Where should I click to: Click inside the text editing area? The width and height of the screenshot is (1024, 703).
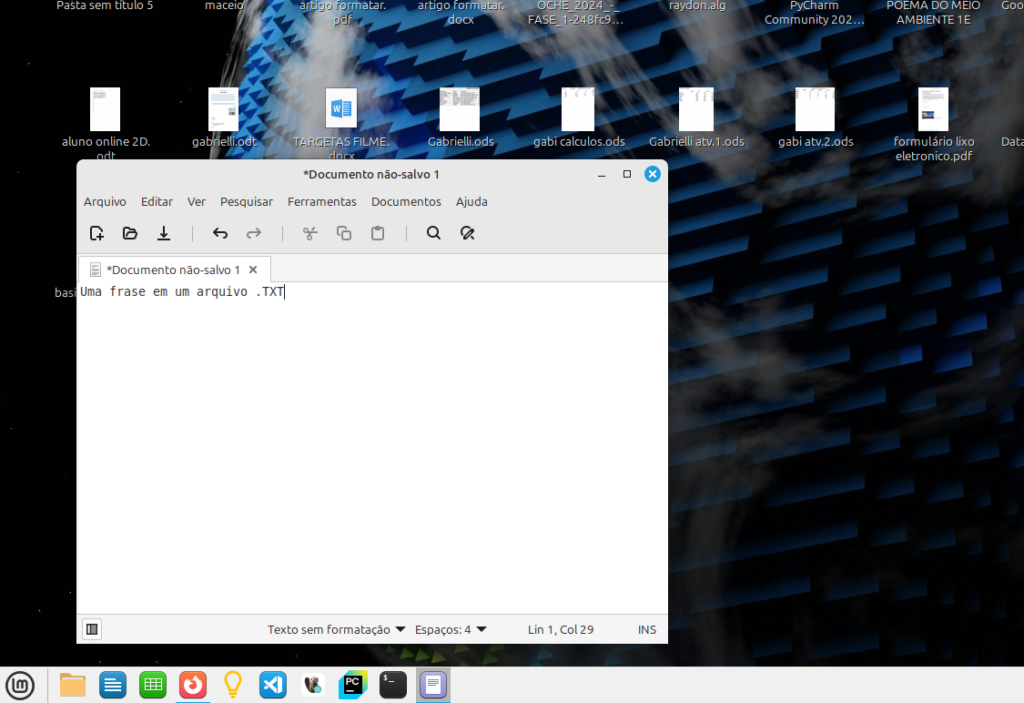point(370,450)
